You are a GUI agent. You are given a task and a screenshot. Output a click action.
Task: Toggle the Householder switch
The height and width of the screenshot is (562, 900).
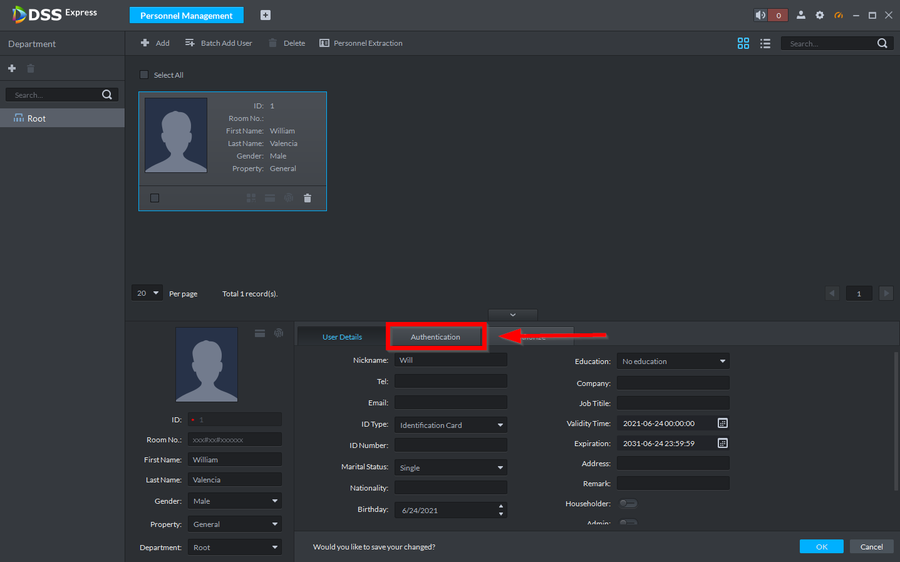tap(628, 504)
